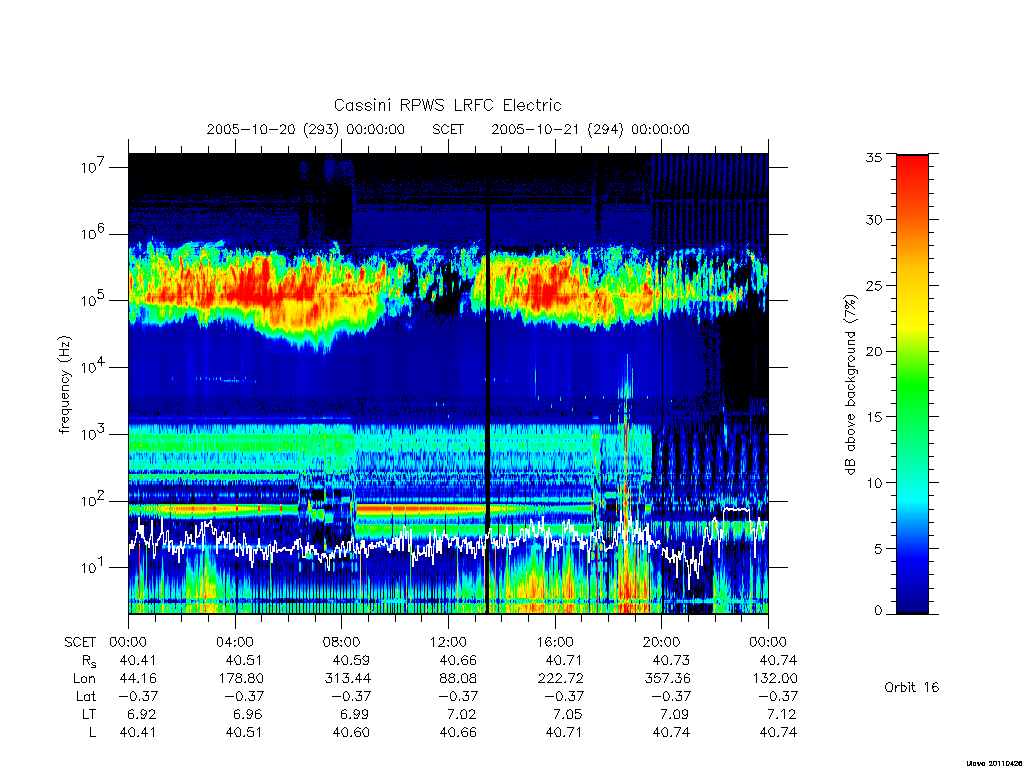Click the "frequency (Hz)" y-axis label
1024x768 pixels.
coord(64,385)
